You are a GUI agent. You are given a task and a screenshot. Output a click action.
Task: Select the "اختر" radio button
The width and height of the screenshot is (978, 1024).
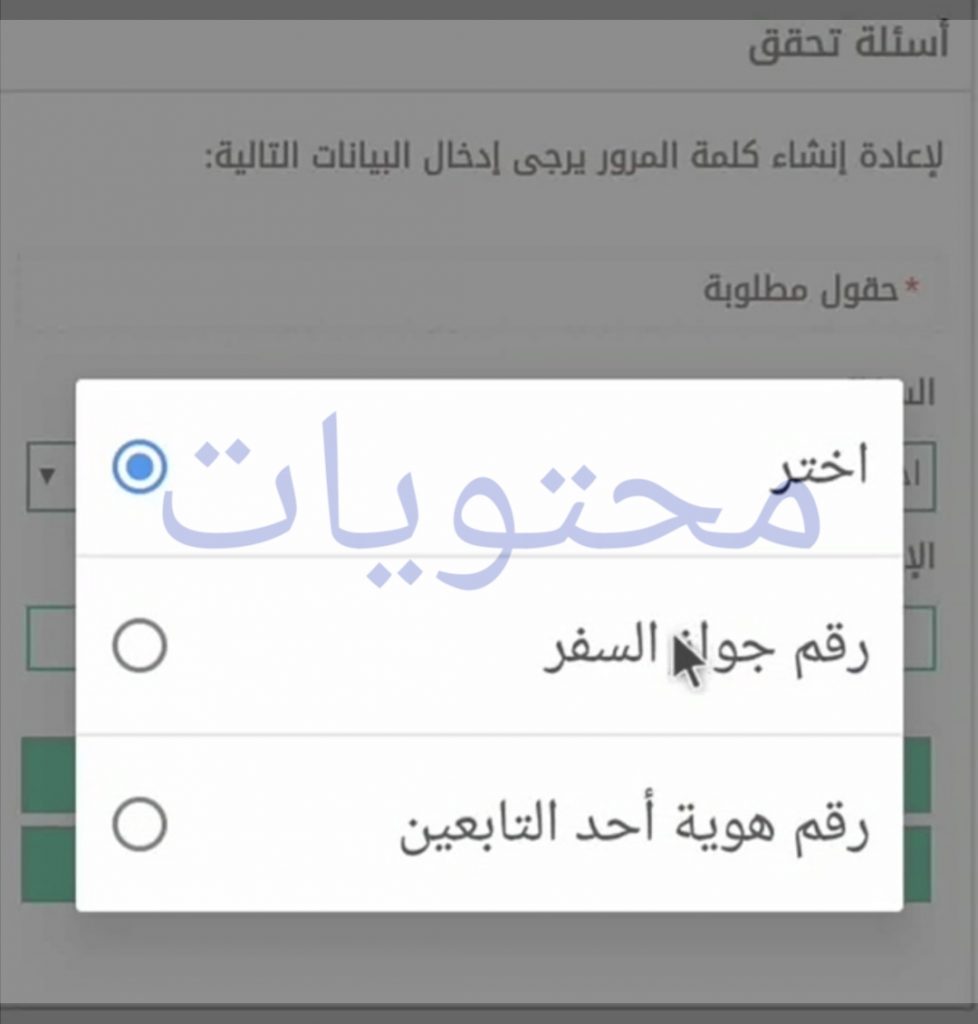tap(139, 467)
